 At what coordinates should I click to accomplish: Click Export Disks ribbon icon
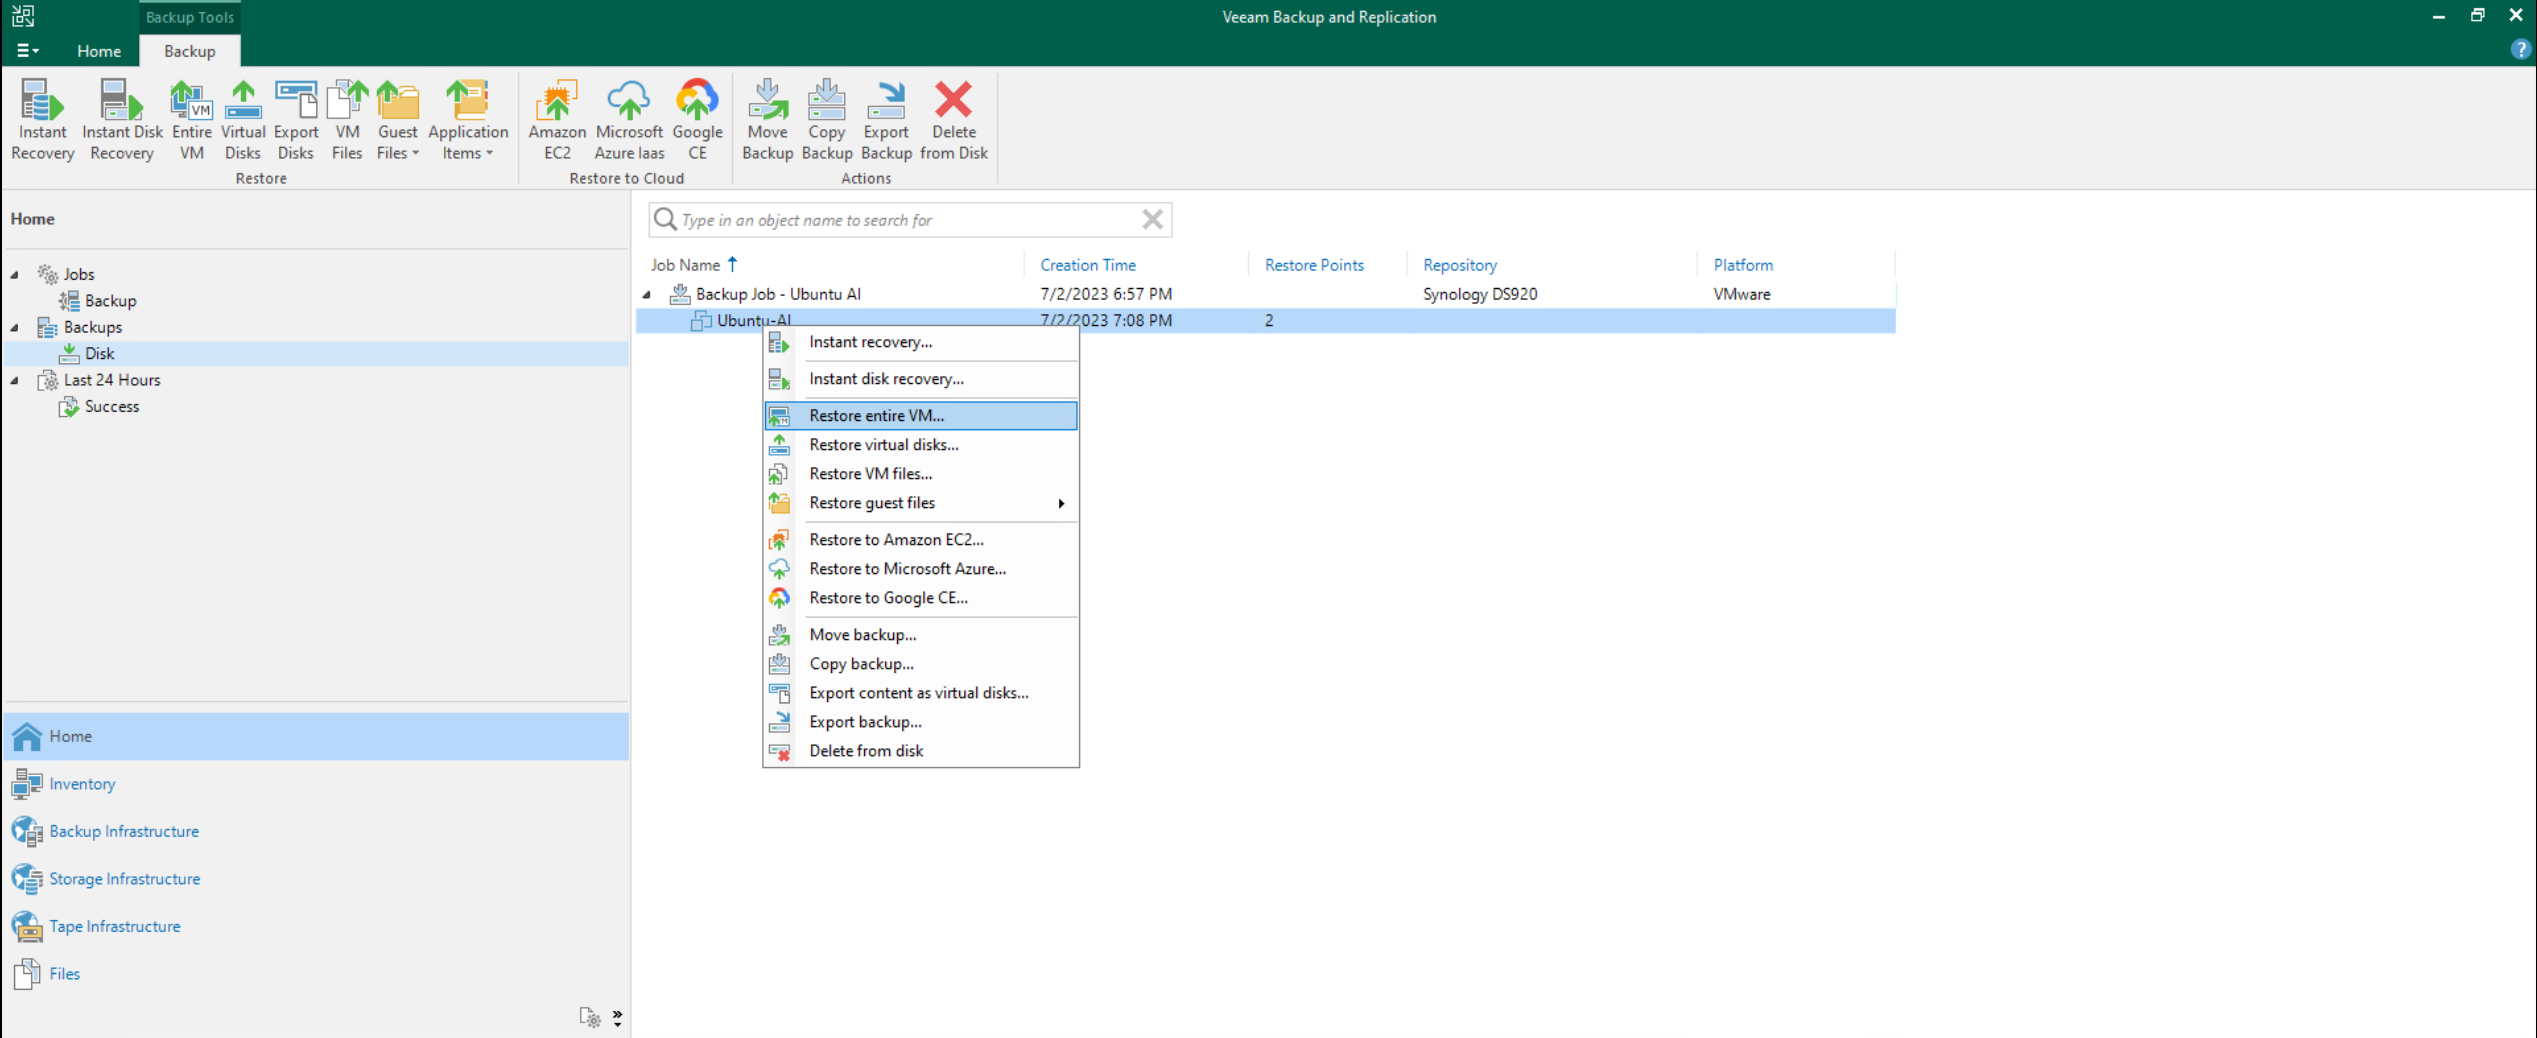pyautogui.click(x=295, y=120)
